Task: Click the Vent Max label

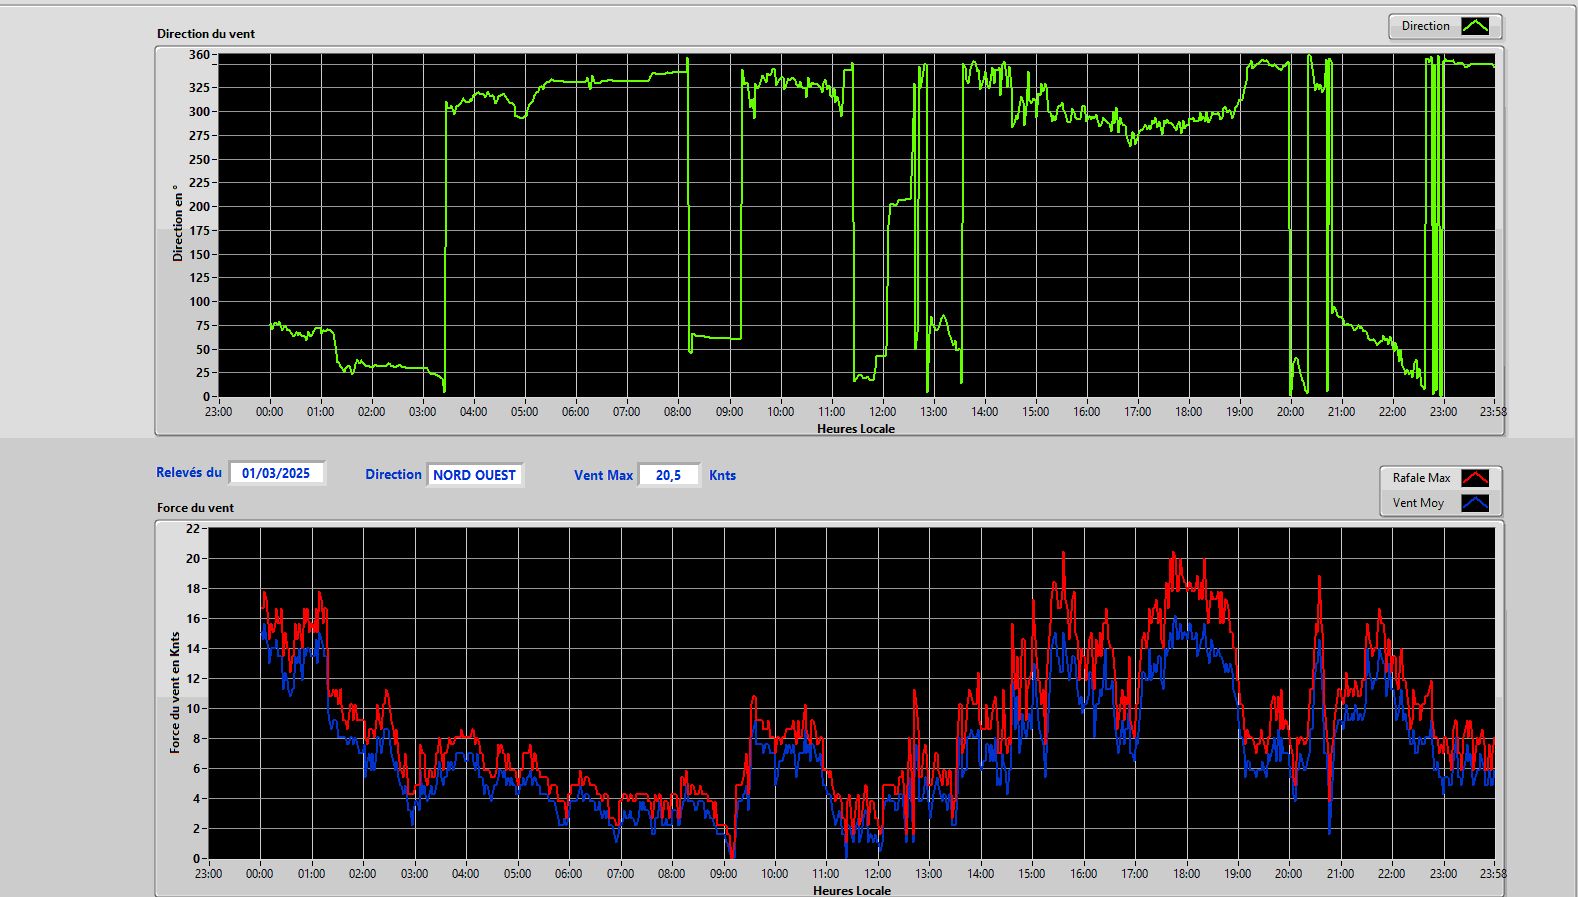Action: [x=603, y=475]
